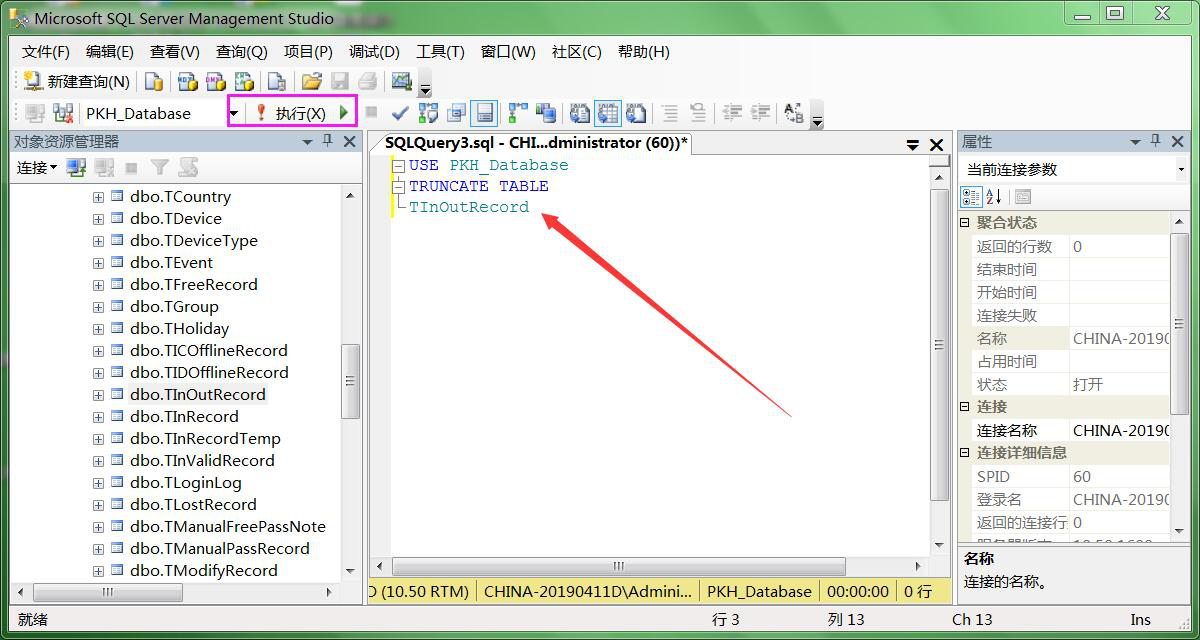Toggle auto-hide pin on Object Explorer panel
1200x640 pixels.
tap(328, 142)
